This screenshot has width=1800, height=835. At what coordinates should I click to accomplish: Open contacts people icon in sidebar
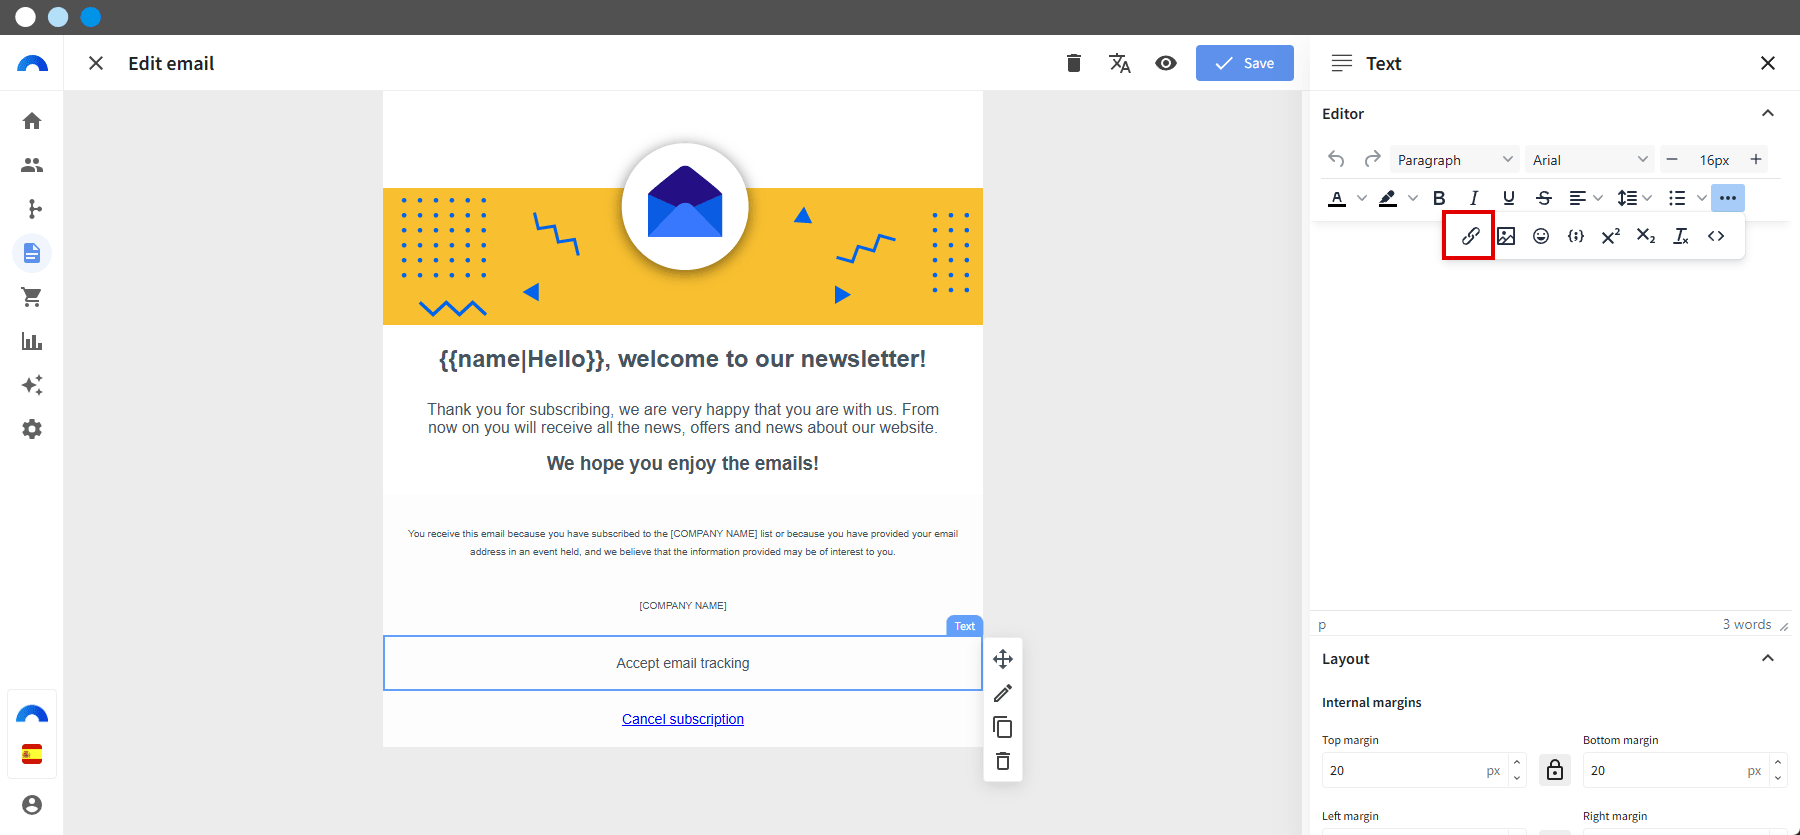click(32, 165)
